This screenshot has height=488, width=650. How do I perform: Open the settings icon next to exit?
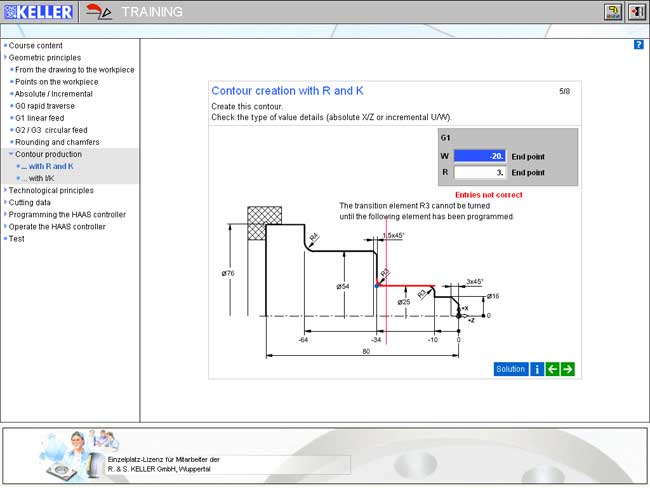tap(613, 12)
